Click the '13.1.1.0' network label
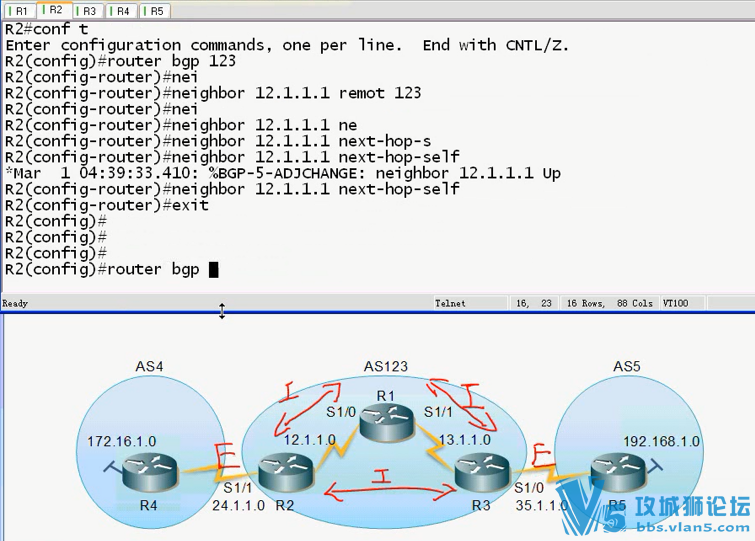The image size is (755, 541). click(465, 439)
